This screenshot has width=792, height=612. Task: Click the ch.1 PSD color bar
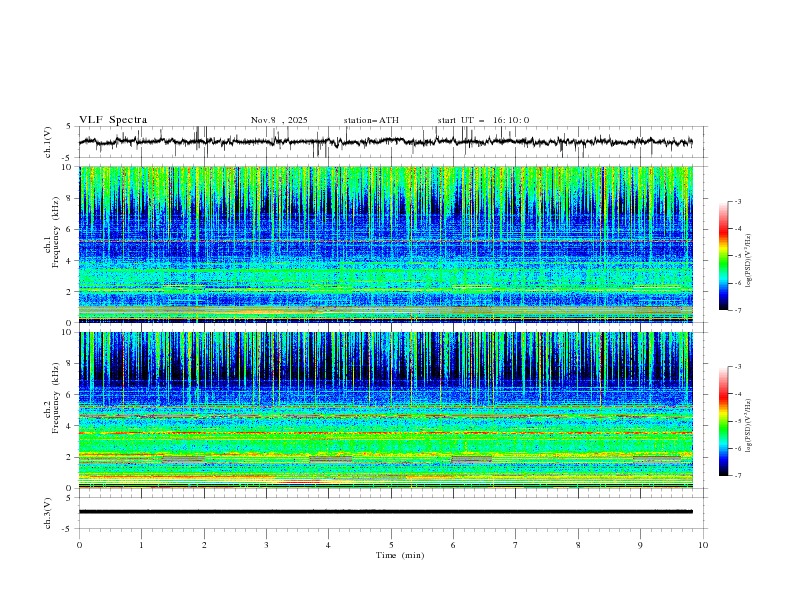coord(723,256)
